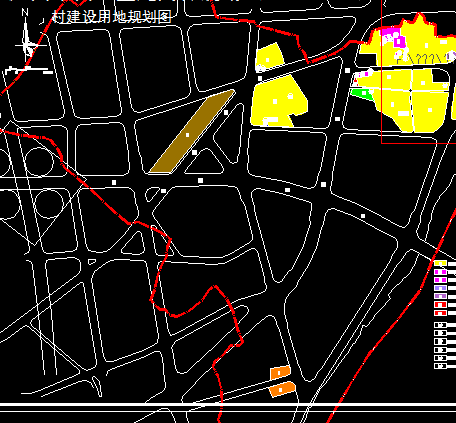Image resolution: width=456 pixels, height=423 pixels.
Task: Click the purple legend swatch
Action: point(440,296)
